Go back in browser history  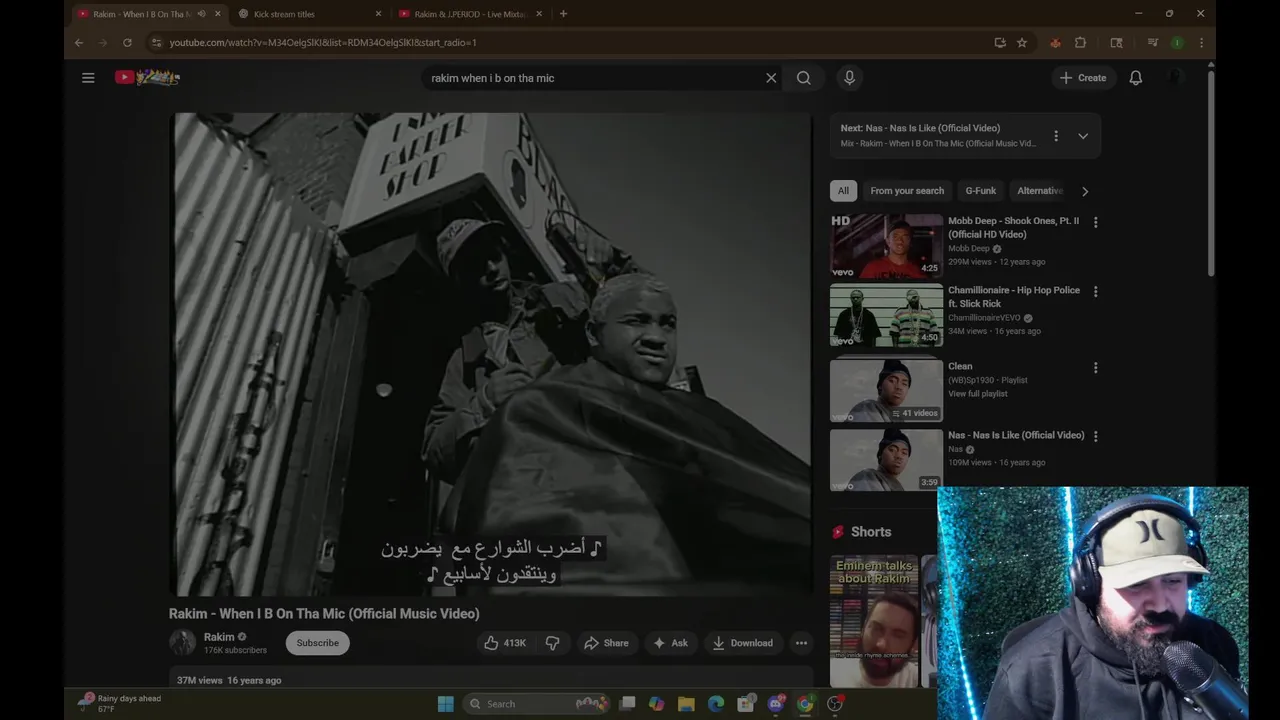[x=79, y=43]
